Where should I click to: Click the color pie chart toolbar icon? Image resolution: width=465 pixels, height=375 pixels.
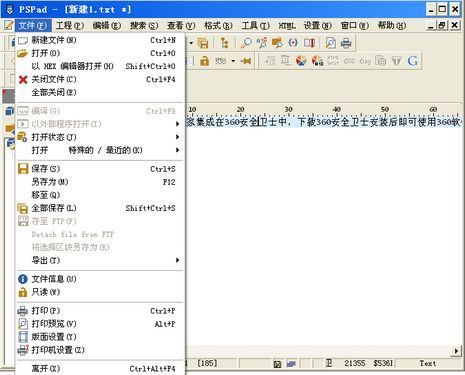pyautogui.click(x=301, y=61)
